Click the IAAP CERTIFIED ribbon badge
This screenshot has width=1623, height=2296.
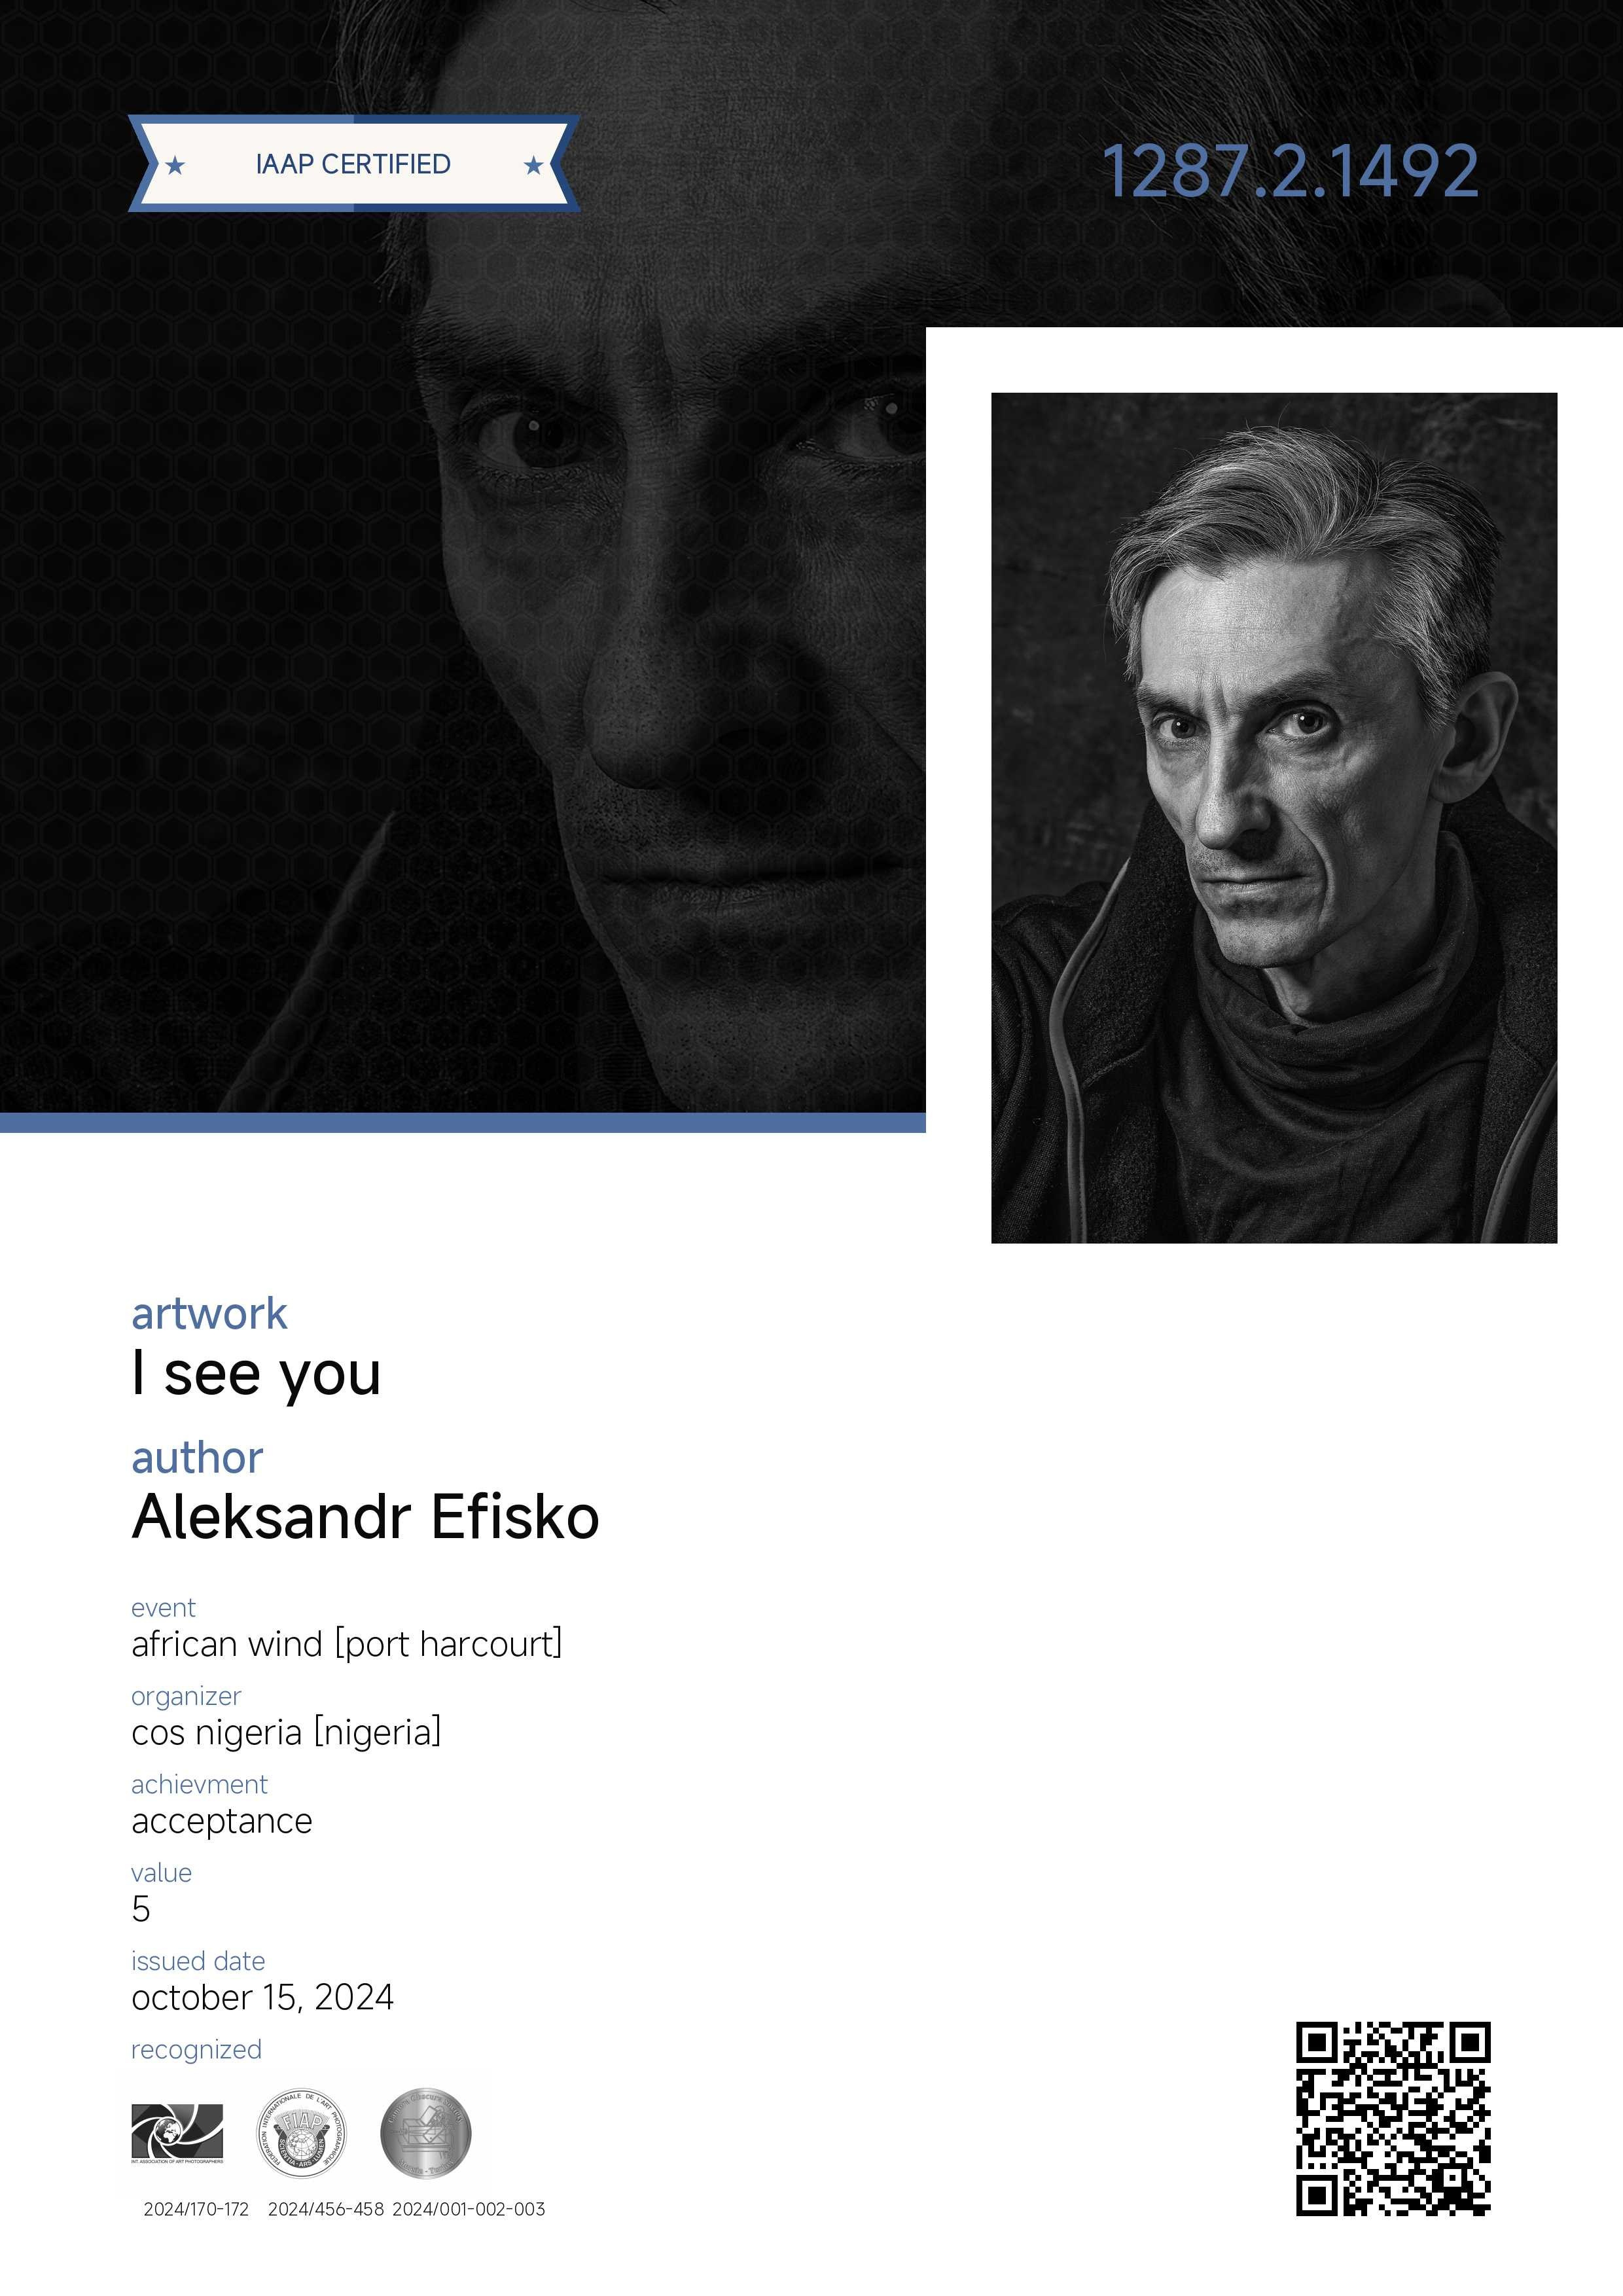(x=354, y=164)
